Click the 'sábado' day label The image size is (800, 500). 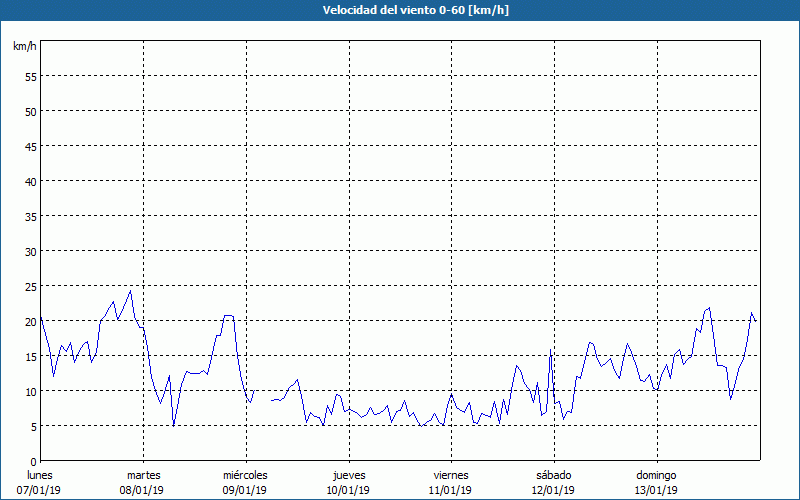coord(554,475)
